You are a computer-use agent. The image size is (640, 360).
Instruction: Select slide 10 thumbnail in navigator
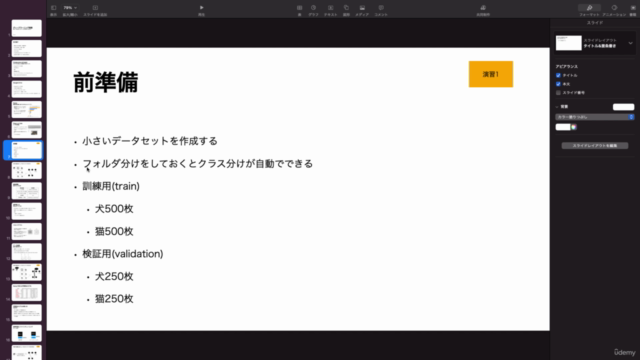tap(27, 211)
